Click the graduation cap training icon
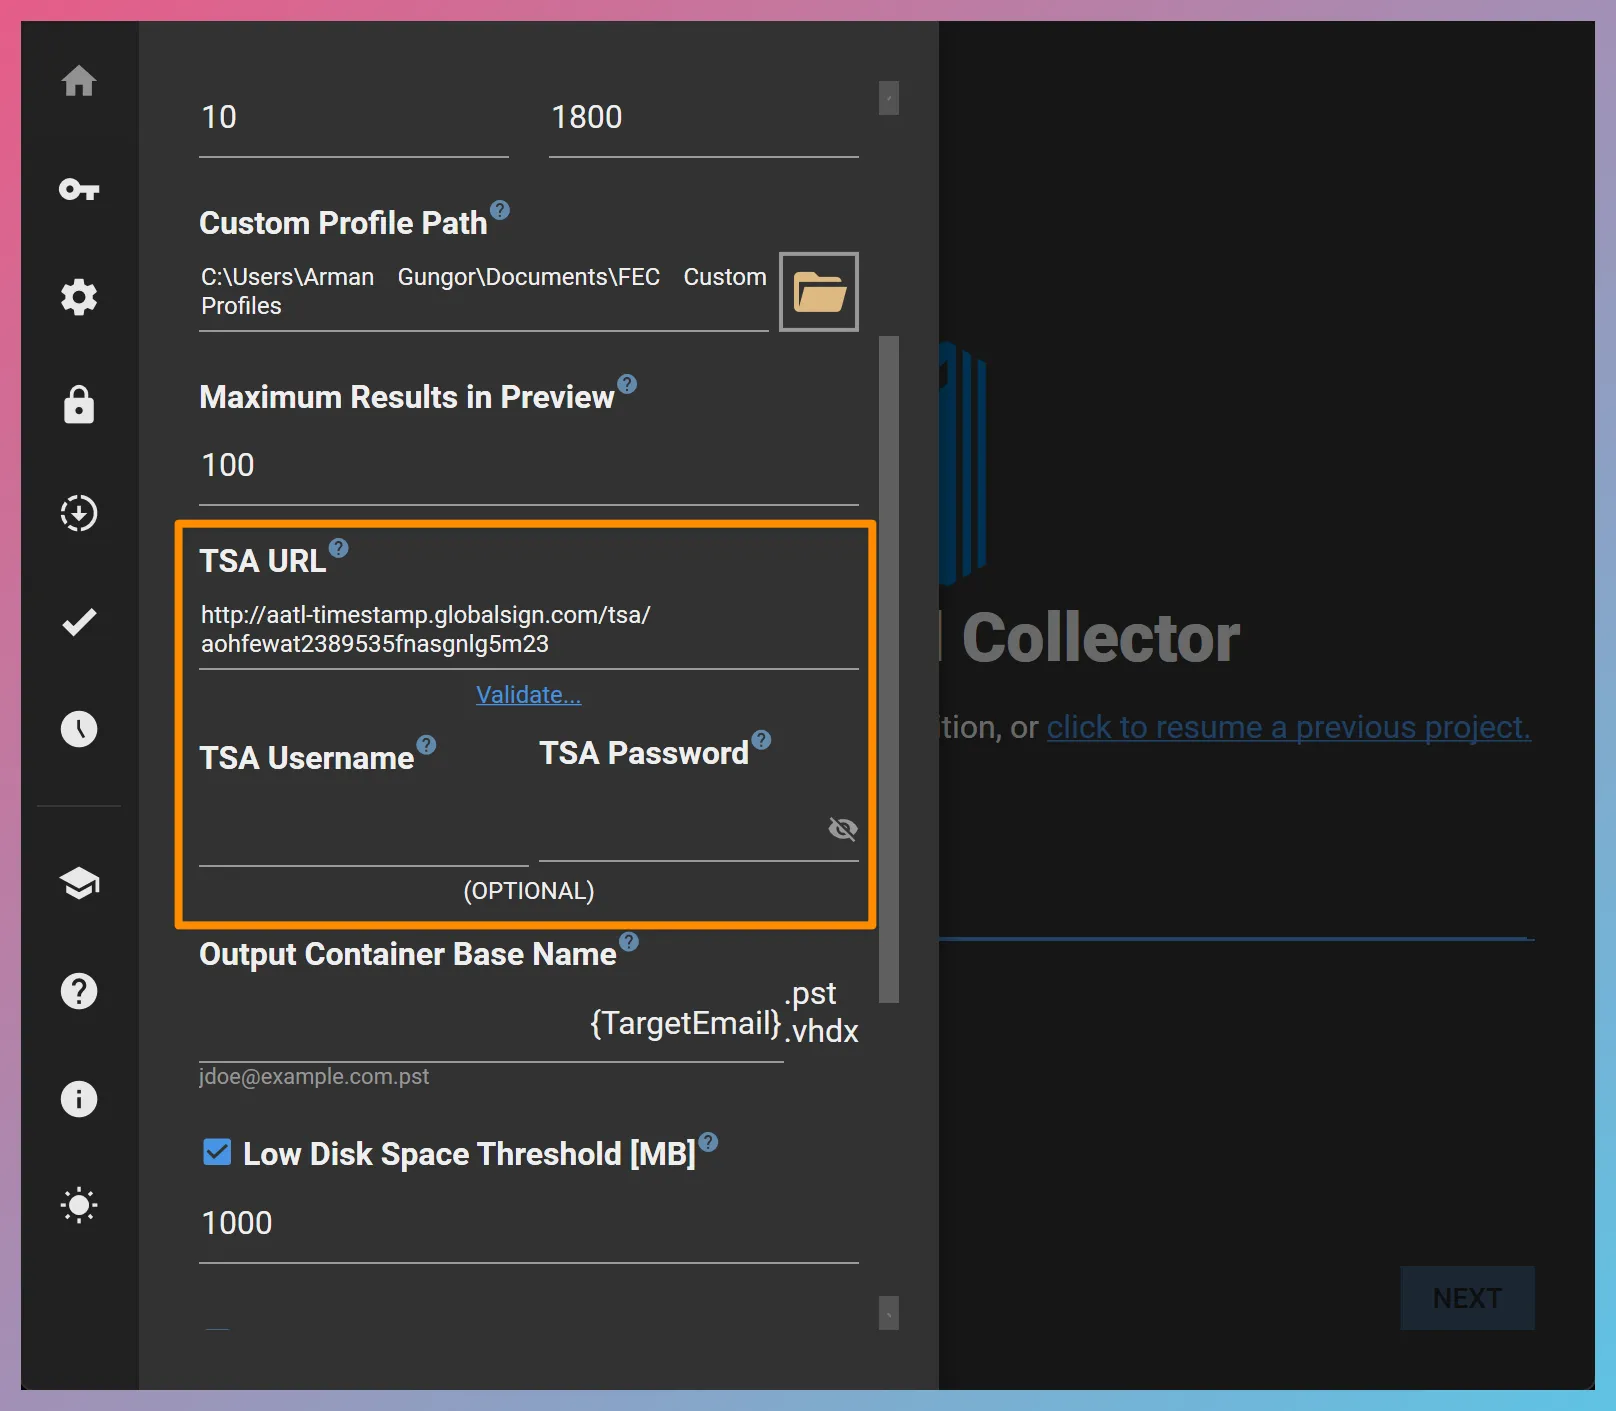Image resolution: width=1616 pixels, height=1411 pixels. click(x=79, y=883)
